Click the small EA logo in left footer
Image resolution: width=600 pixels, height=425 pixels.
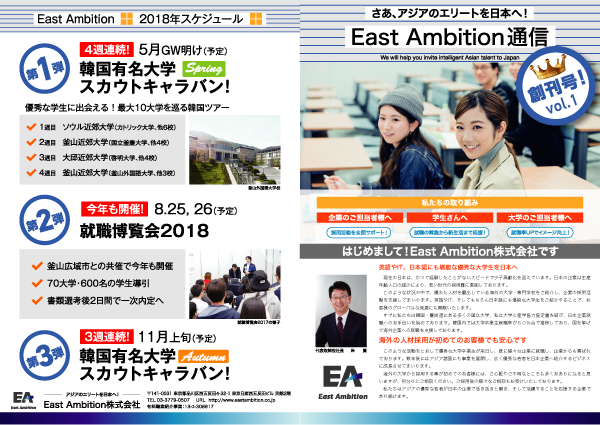tap(23, 400)
